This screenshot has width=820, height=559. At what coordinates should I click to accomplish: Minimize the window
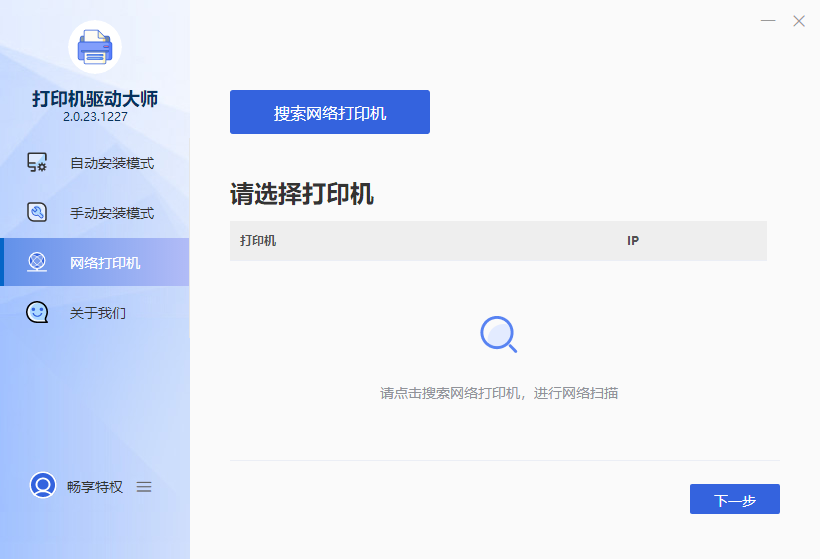[x=768, y=21]
